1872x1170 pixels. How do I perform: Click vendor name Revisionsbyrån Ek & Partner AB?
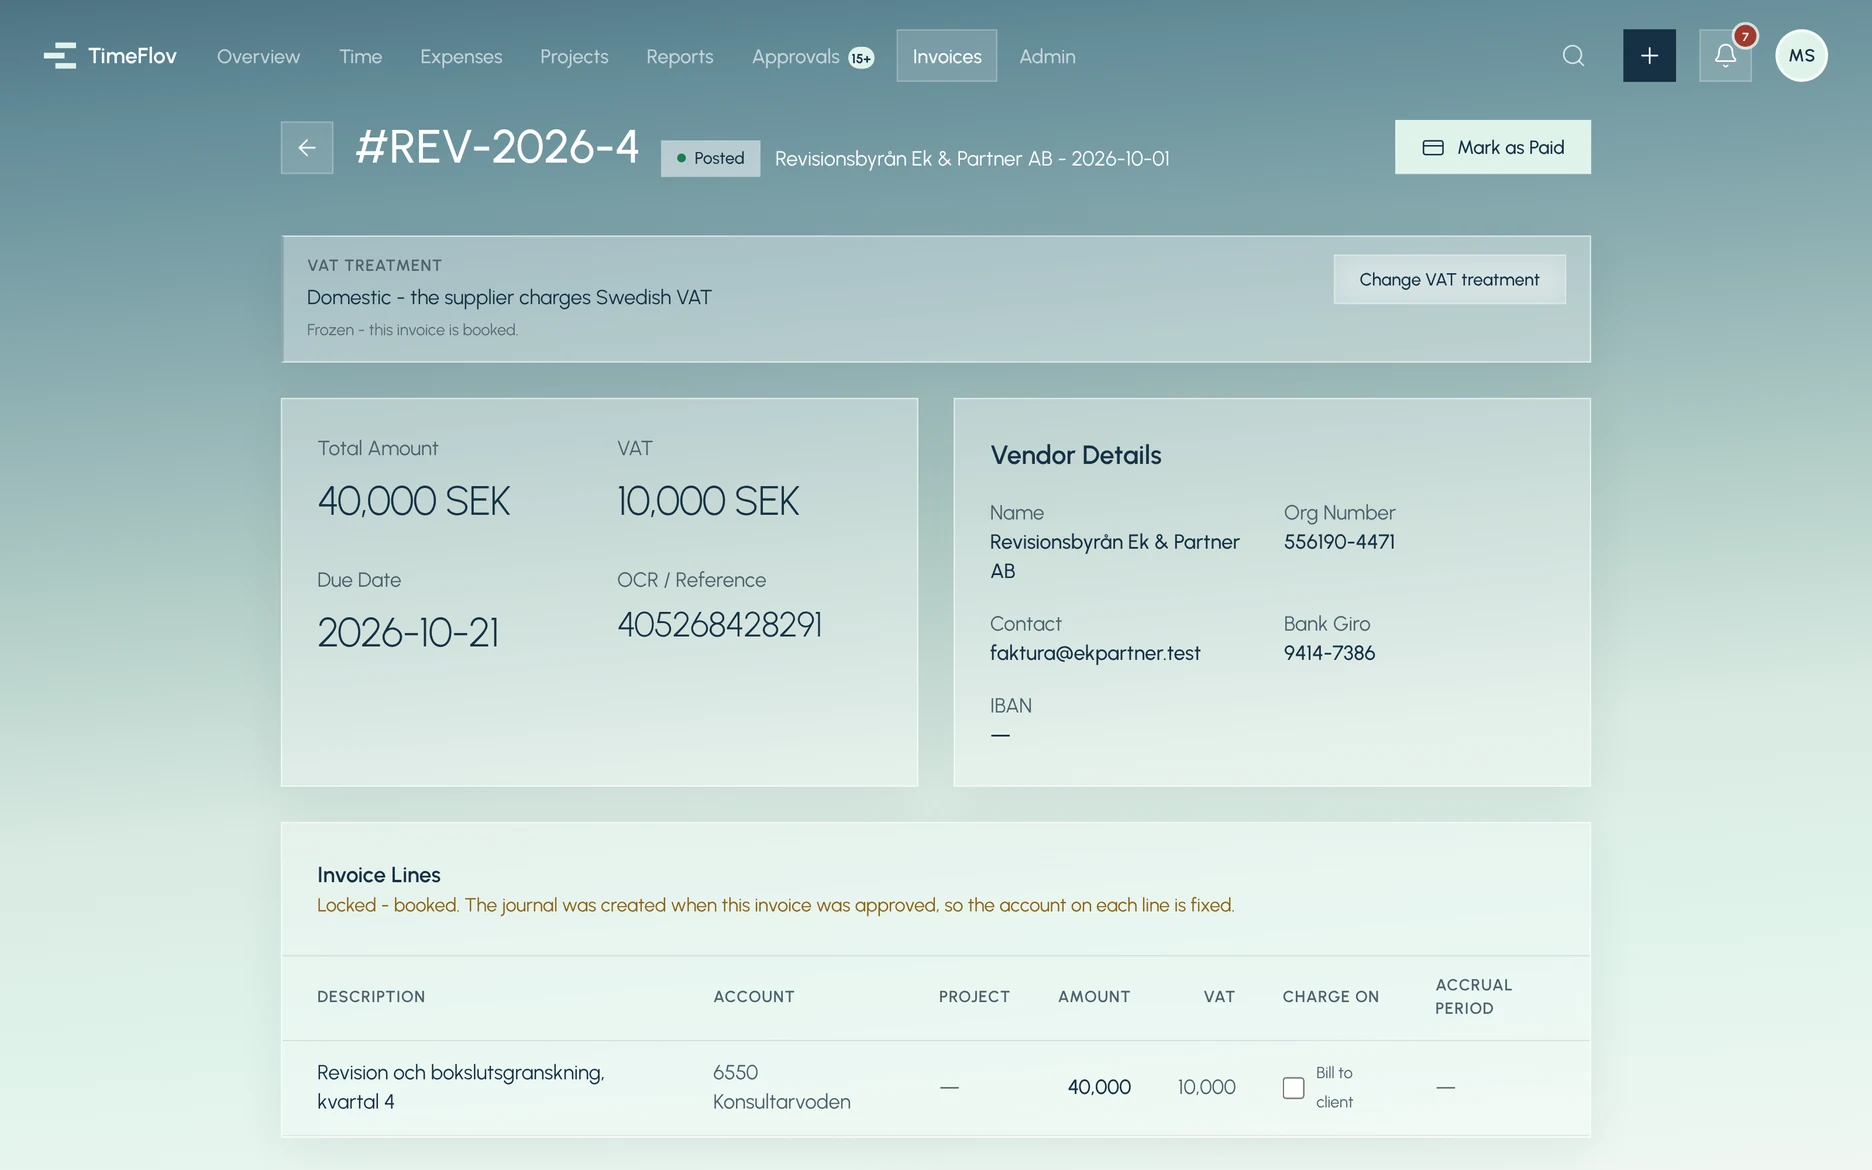coord(1114,556)
